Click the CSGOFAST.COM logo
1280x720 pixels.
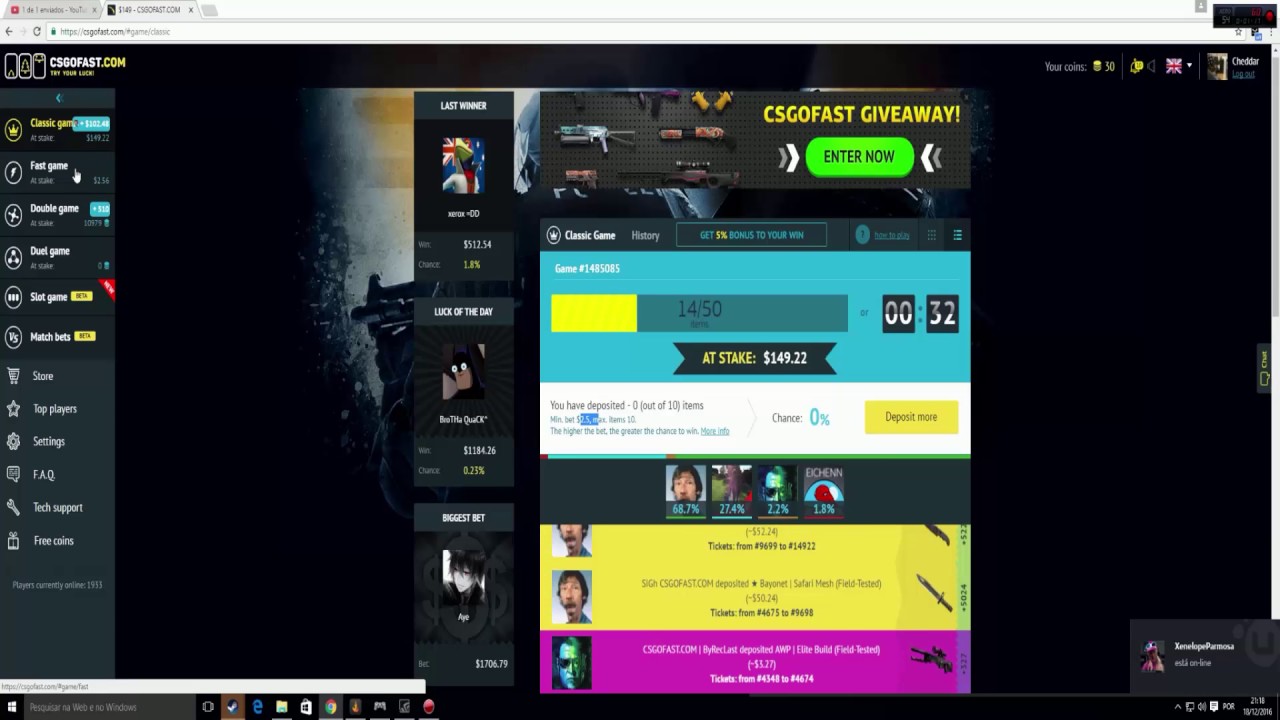click(x=65, y=66)
